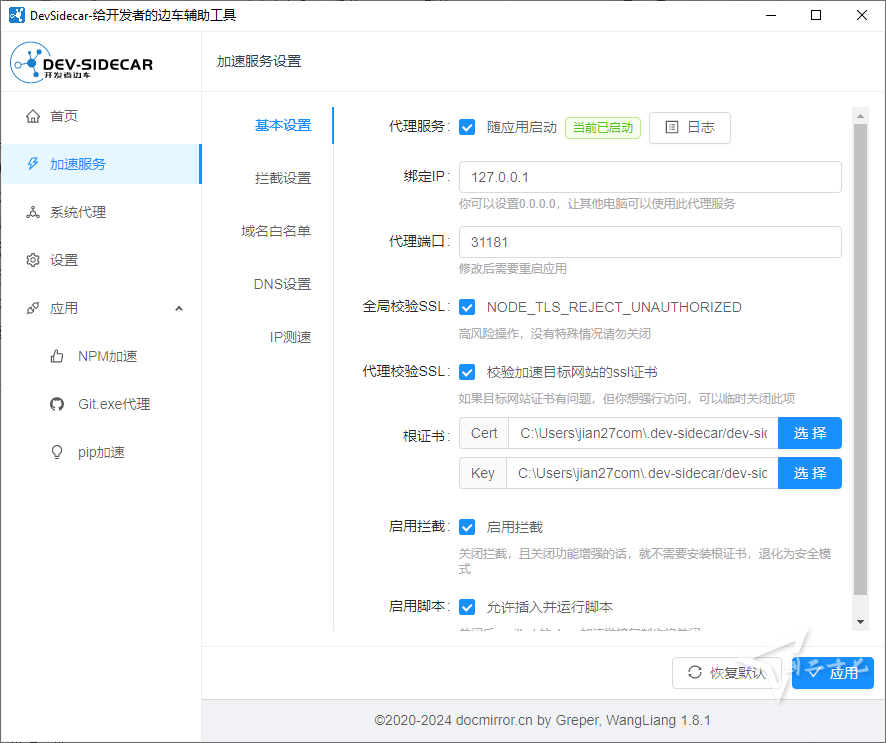Click the log document icon in 日志 button
Viewport: 886px width, 743px height.
pyautogui.click(x=671, y=127)
